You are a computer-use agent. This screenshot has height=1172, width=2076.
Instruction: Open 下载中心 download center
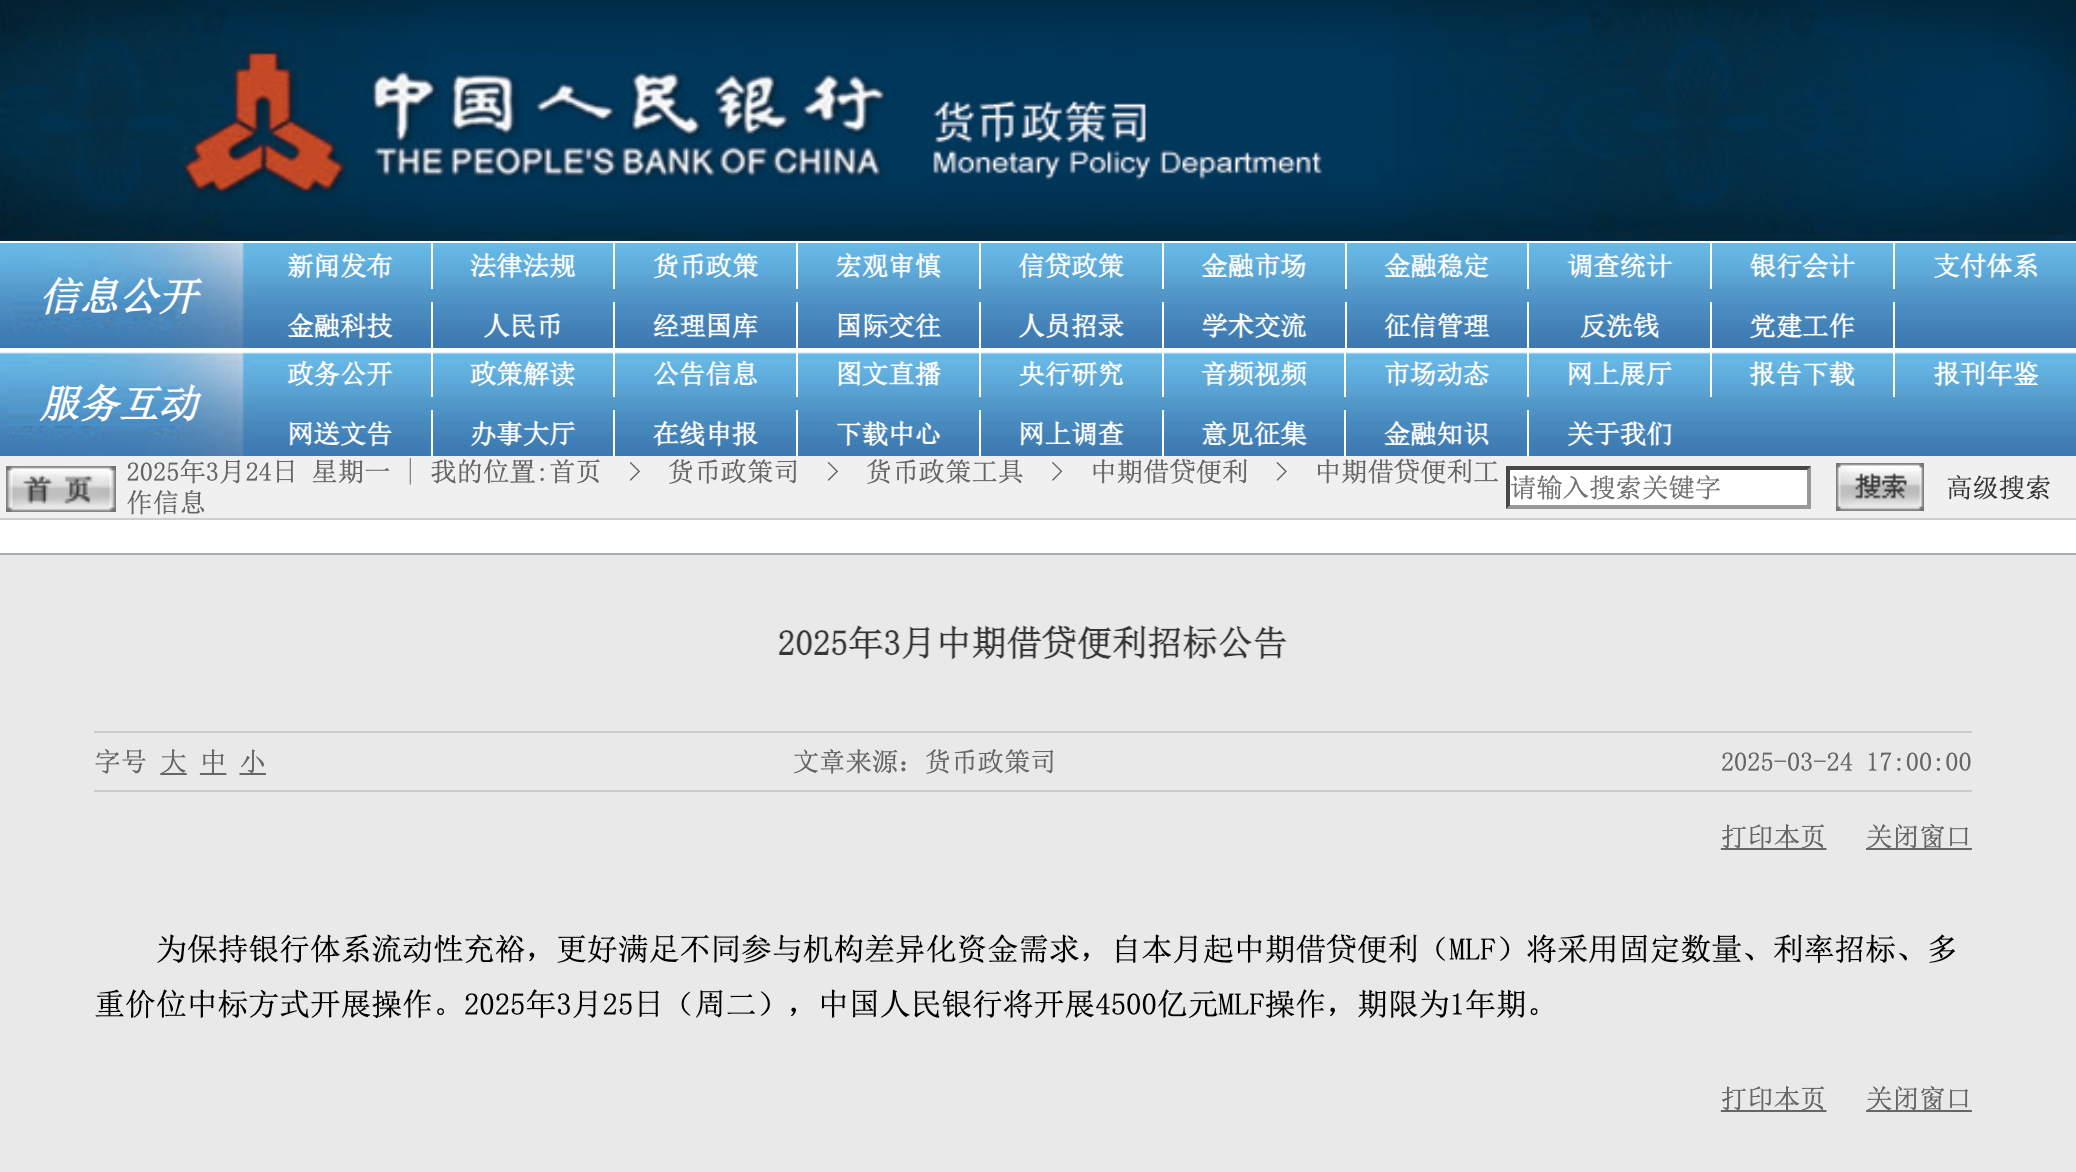888,434
